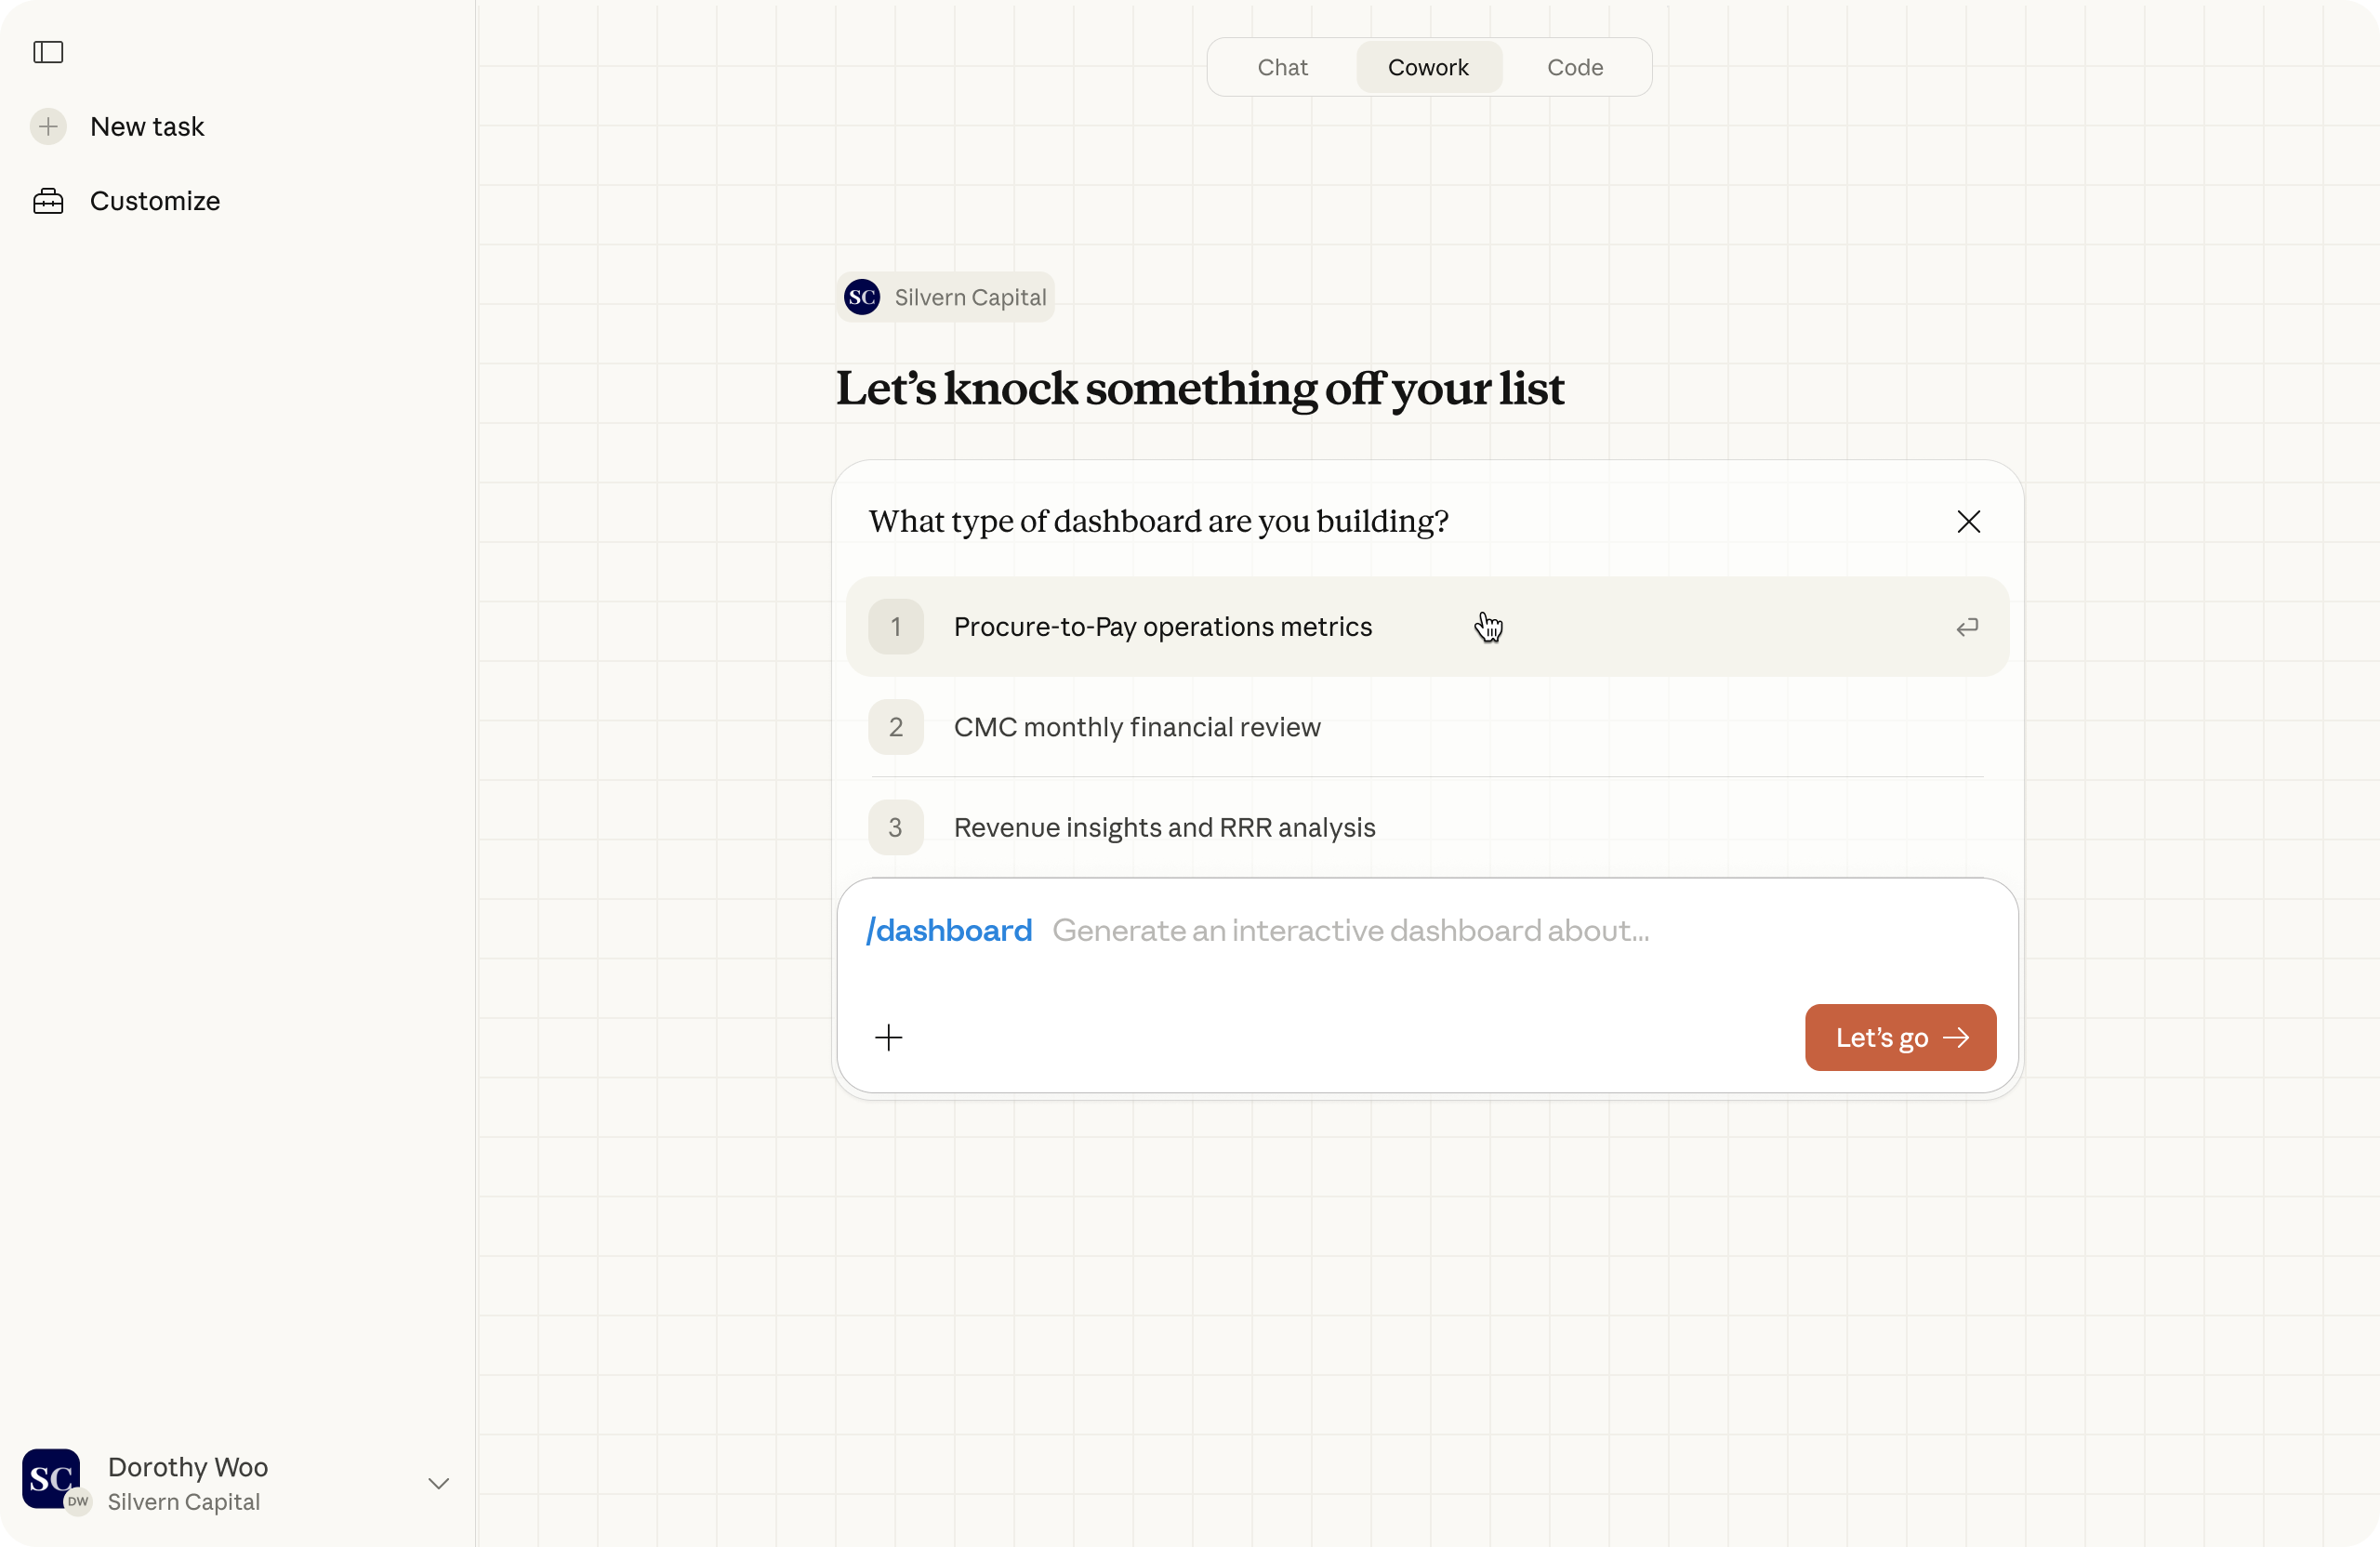Expand the Dorothy Woo account chevron
2380x1547 pixels.
[438, 1483]
